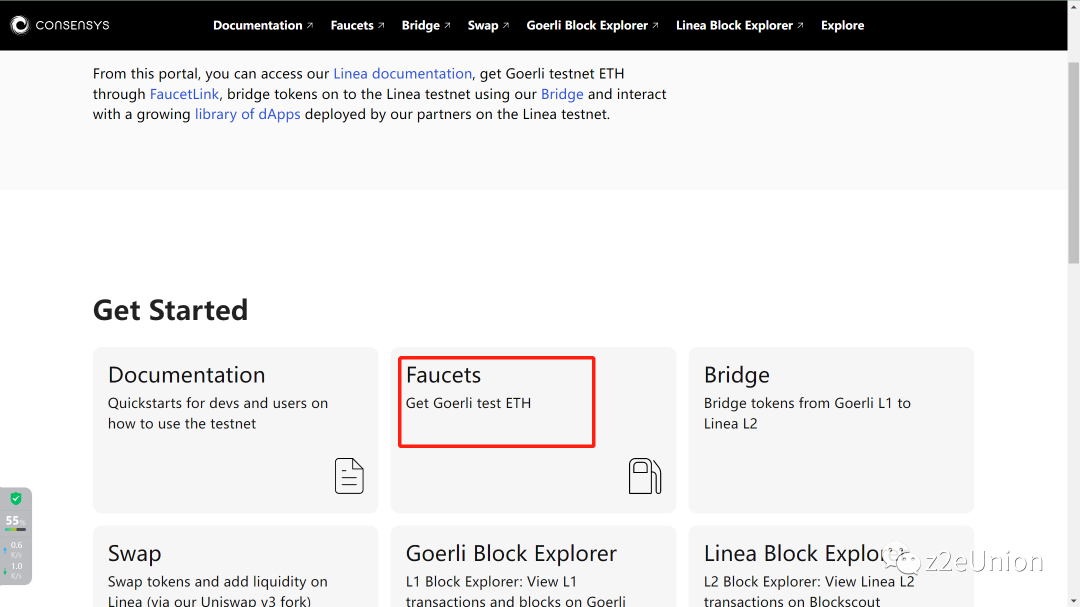Open the Faucets card heading
The height and width of the screenshot is (607, 1080).
click(443, 375)
